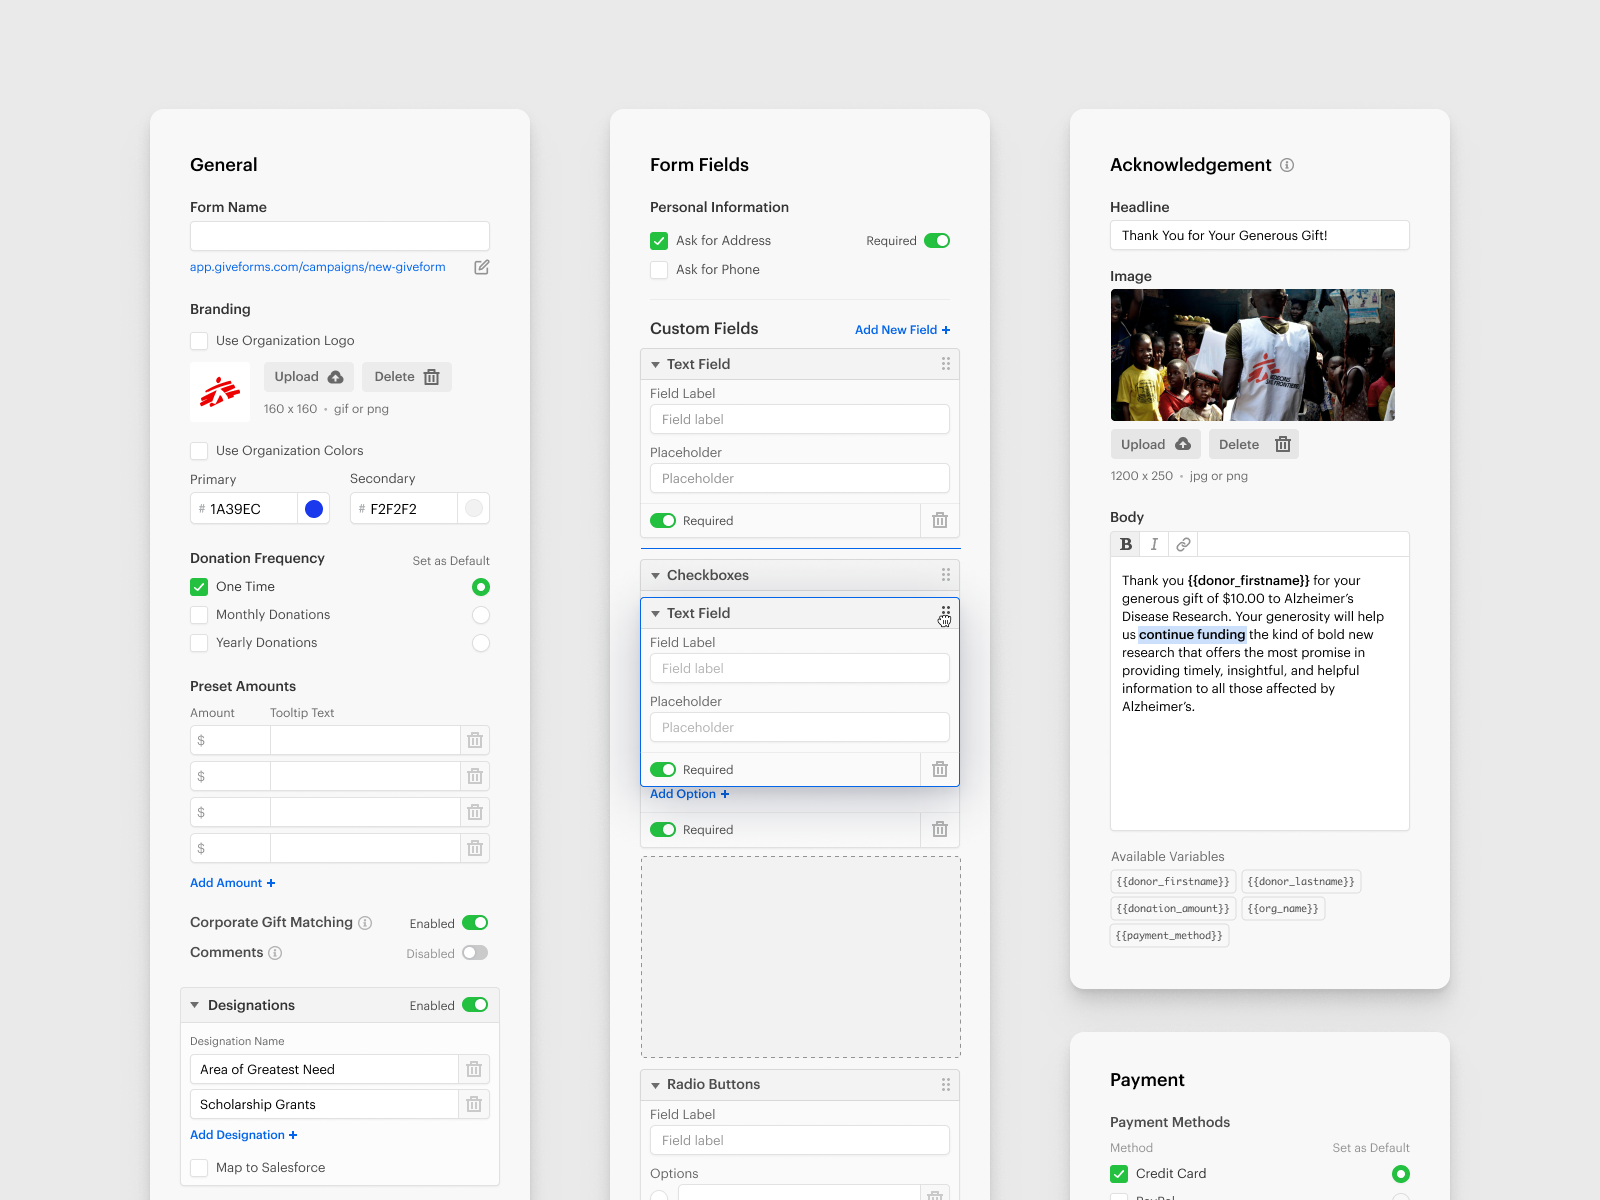Collapse the Radio Buttons custom field
This screenshot has width=1600, height=1200.
655,1085
